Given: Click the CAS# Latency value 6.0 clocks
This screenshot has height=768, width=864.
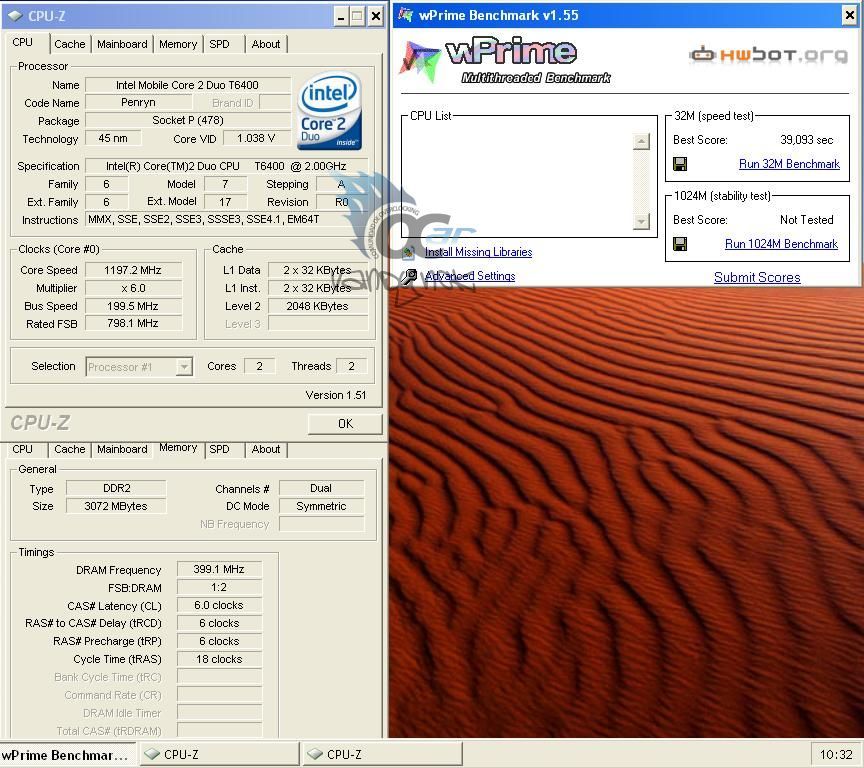Looking at the screenshot, I should coord(219,605).
